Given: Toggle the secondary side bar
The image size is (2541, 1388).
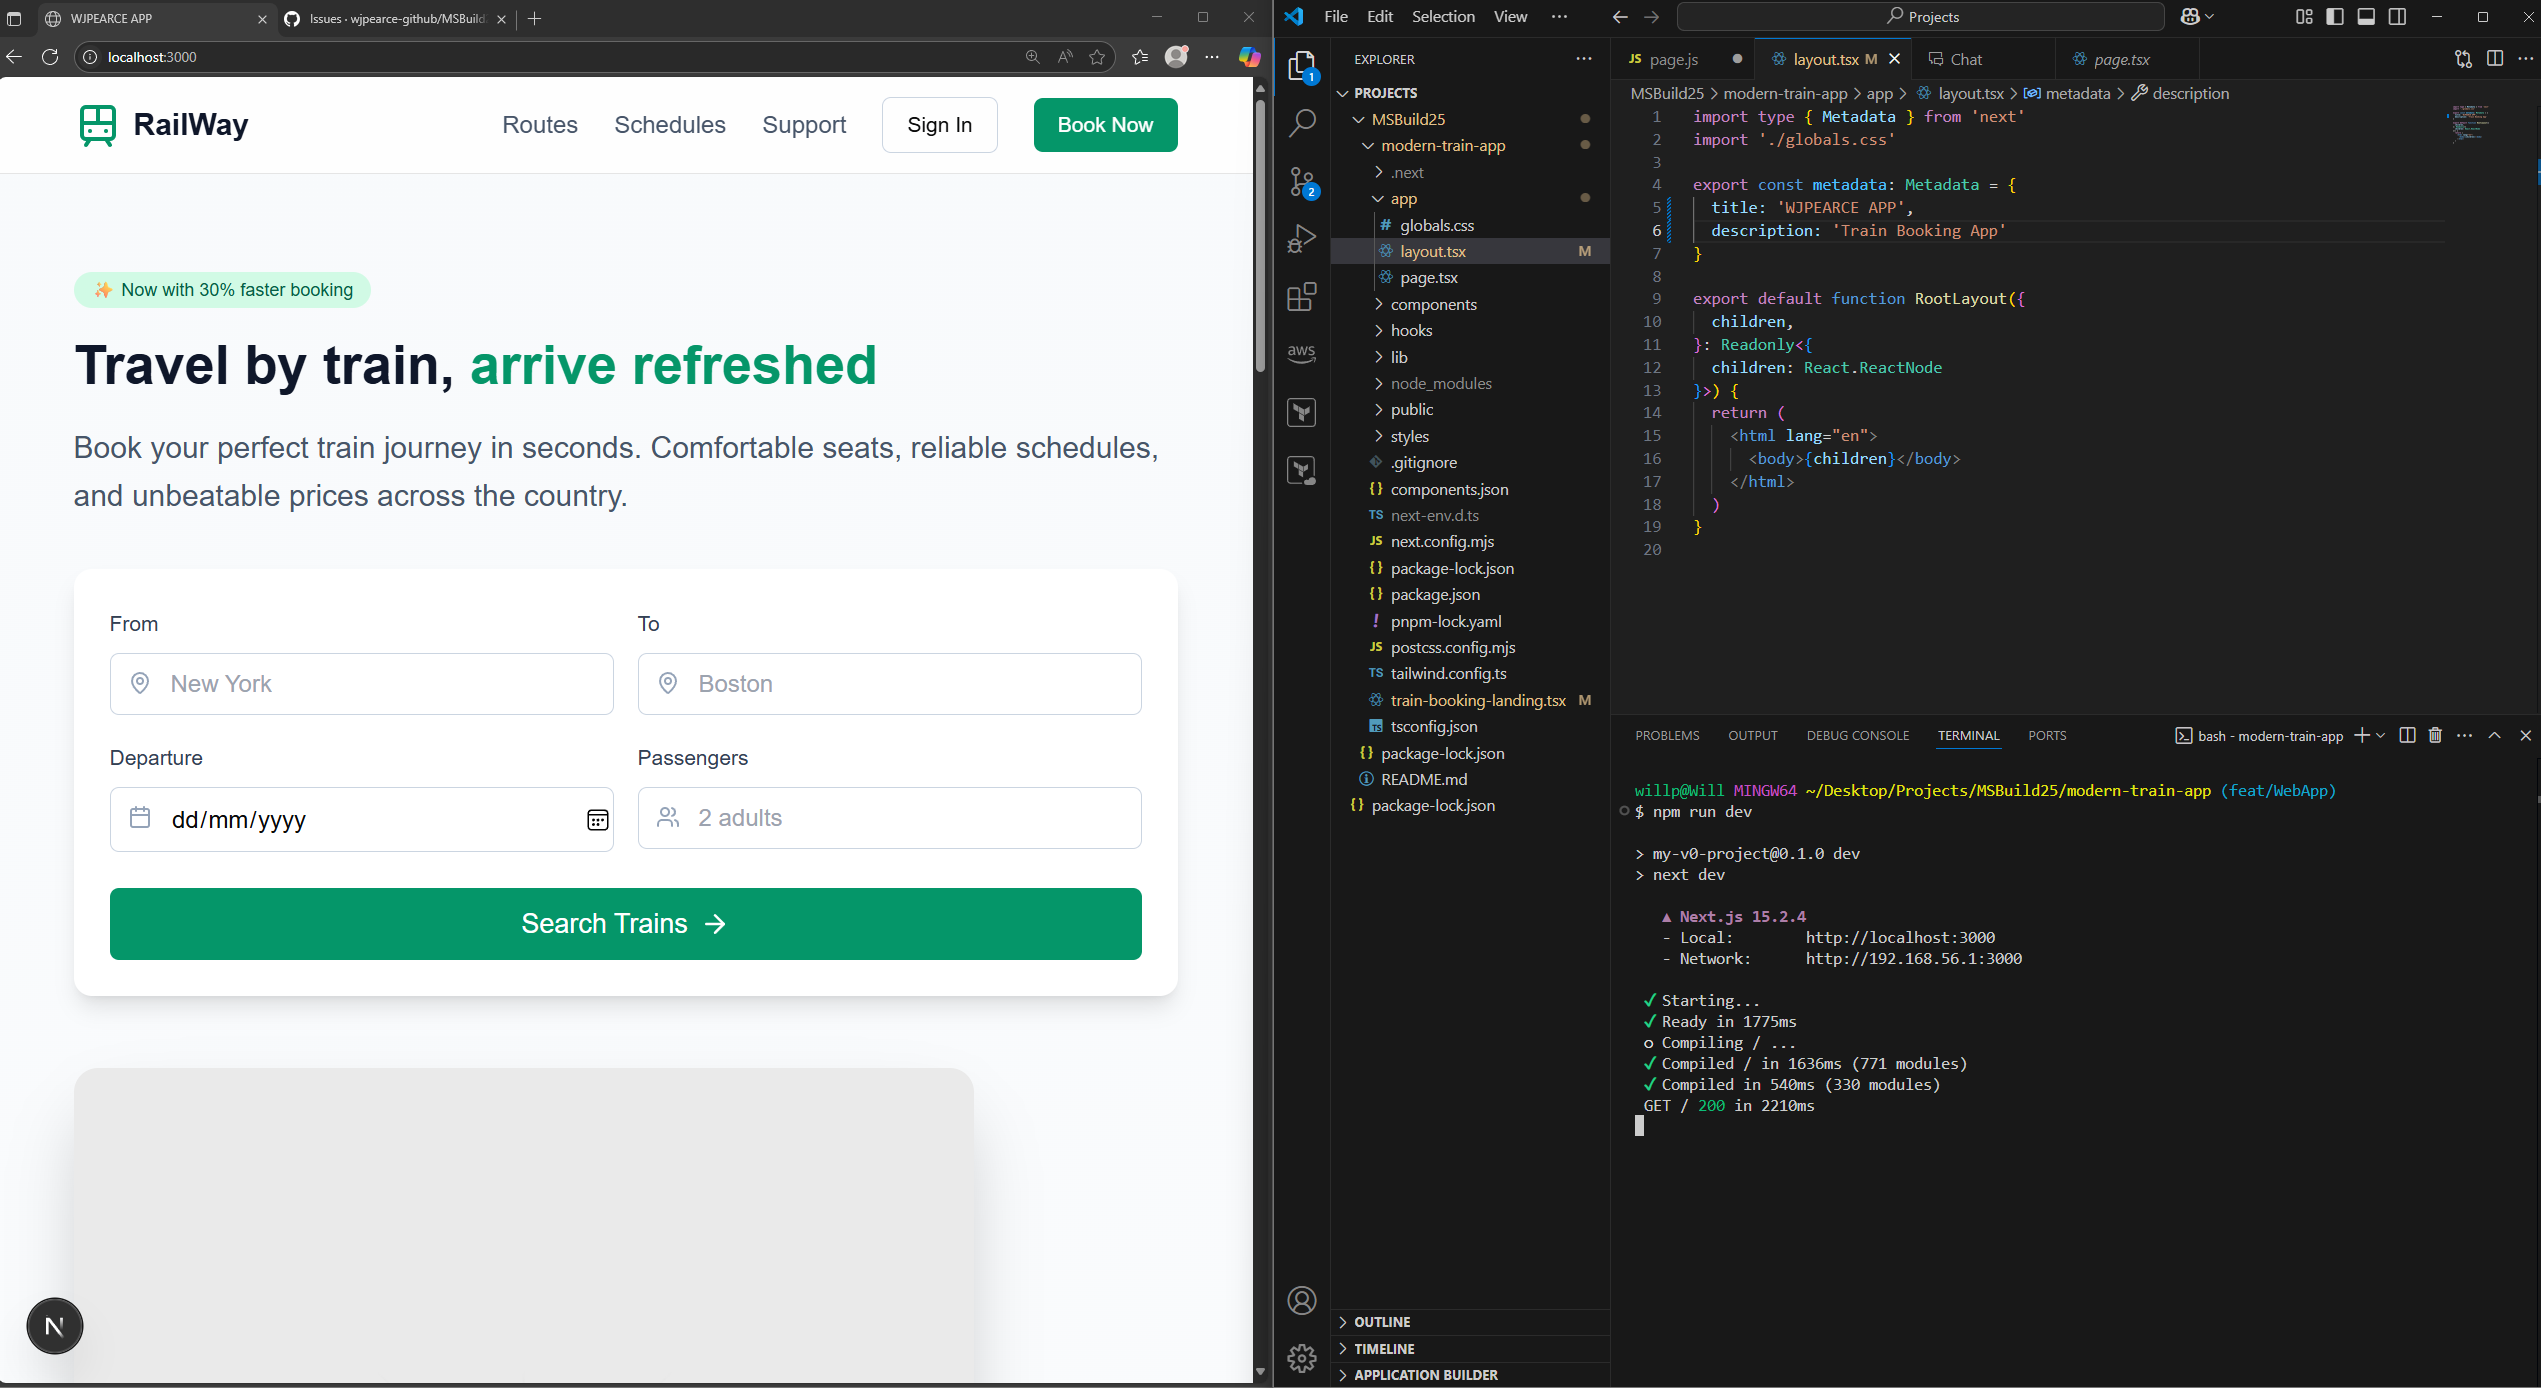Looking at the screenshot, I should click(2397, 17).
